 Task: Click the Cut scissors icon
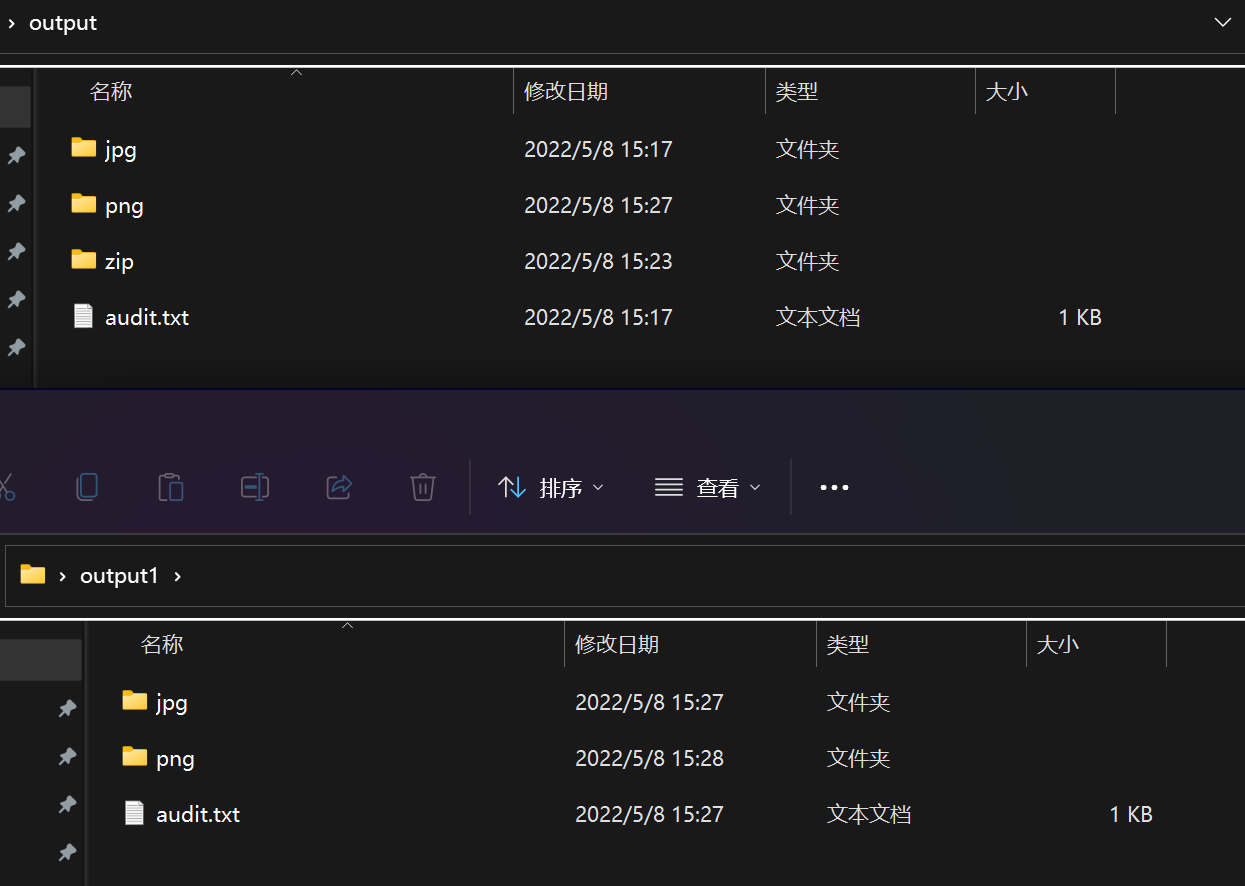pos(6,487)
